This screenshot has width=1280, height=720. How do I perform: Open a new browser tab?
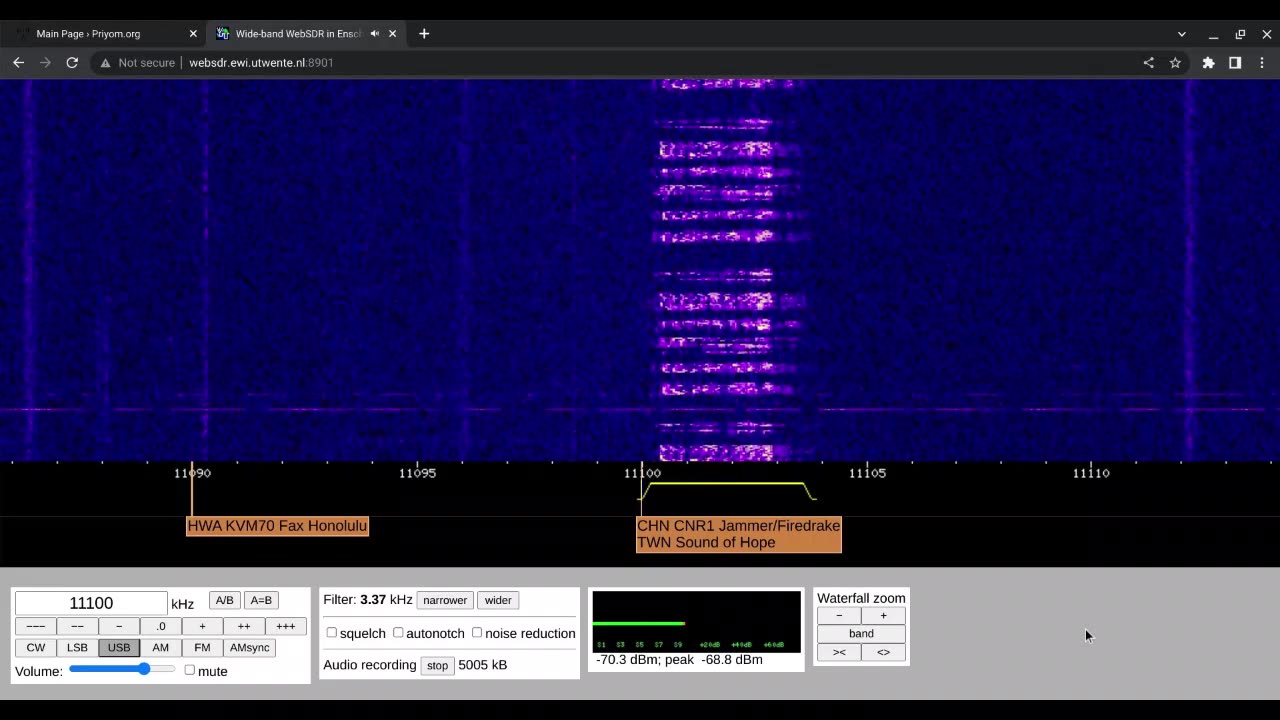pyautogui.click(x=424, y=33)
